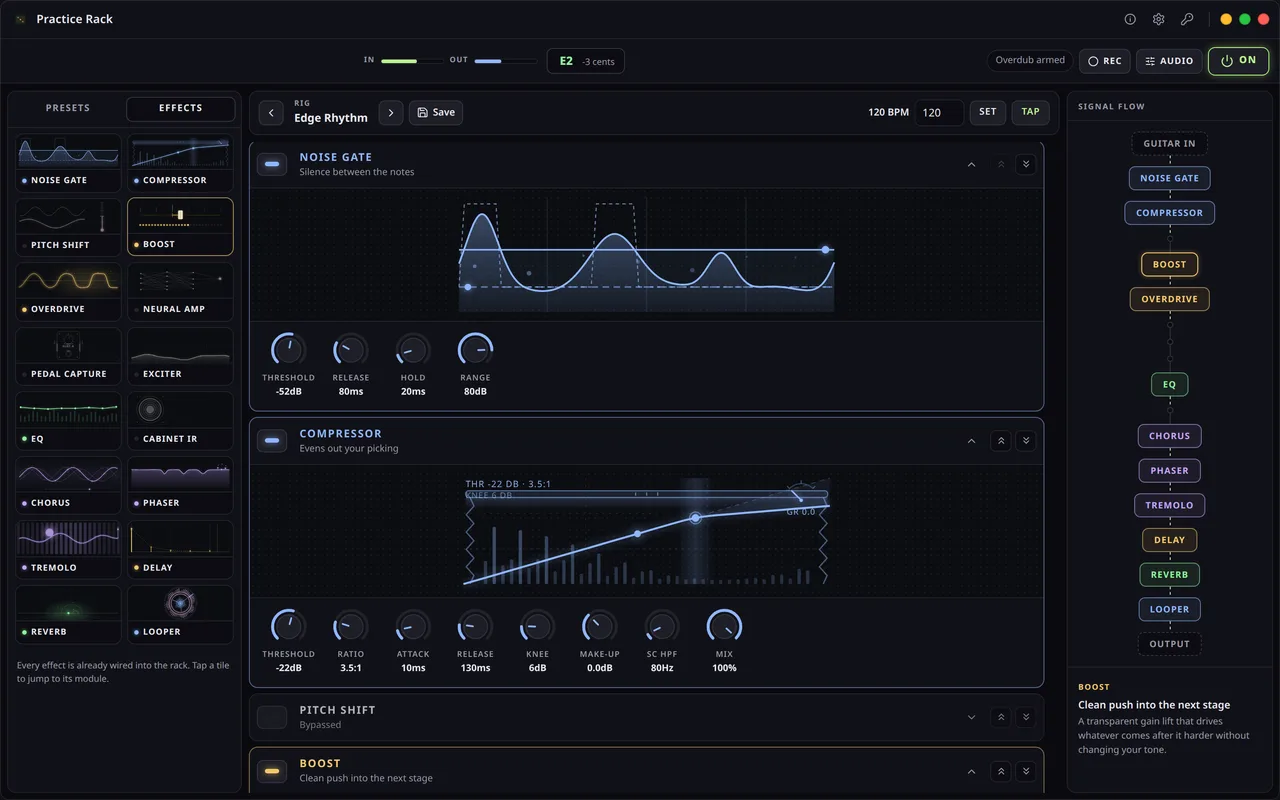Click the TAP tempo button

[x=1030, y=112]
